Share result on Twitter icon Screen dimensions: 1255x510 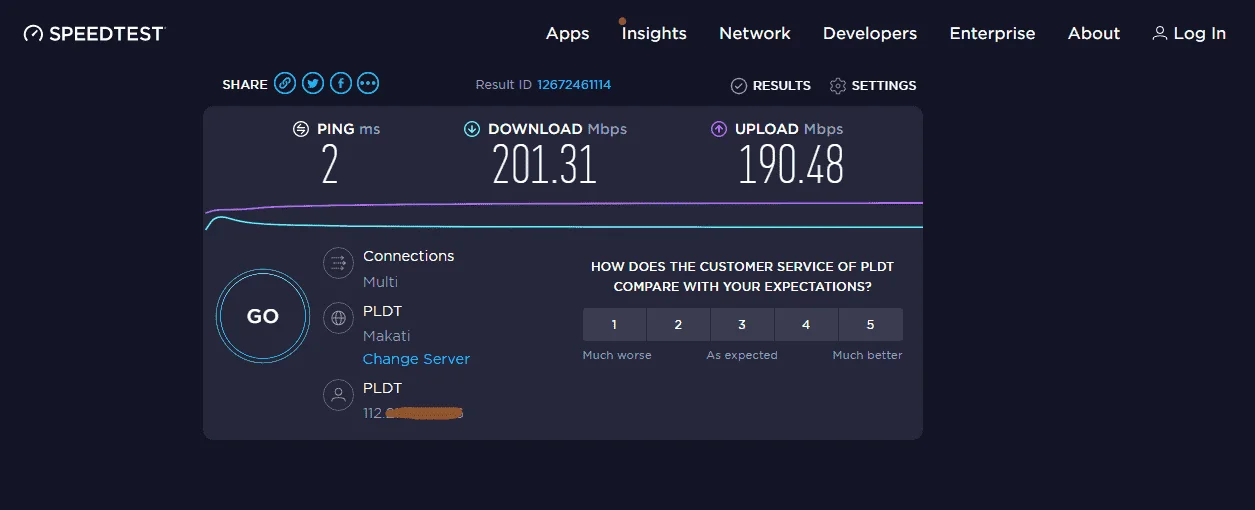(313, 84)
